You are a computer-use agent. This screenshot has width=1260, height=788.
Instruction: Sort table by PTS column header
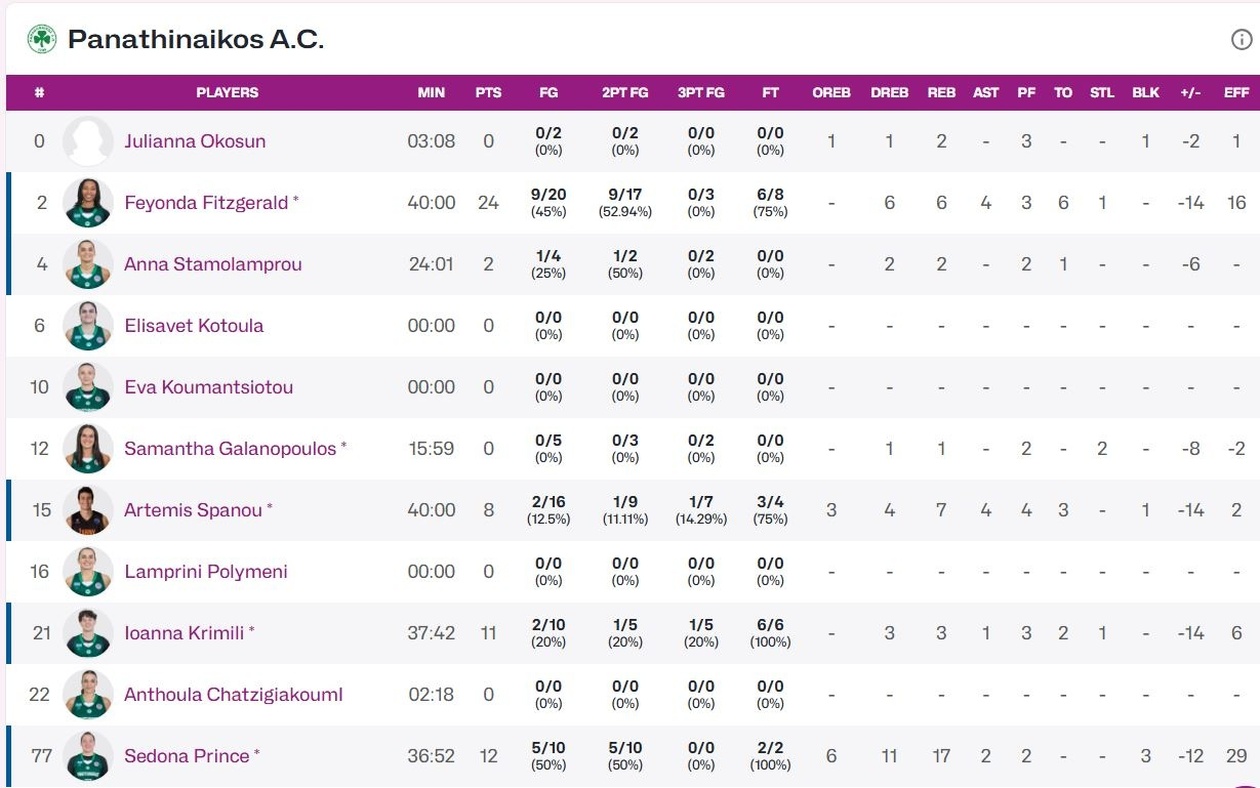tap(488, 93)
